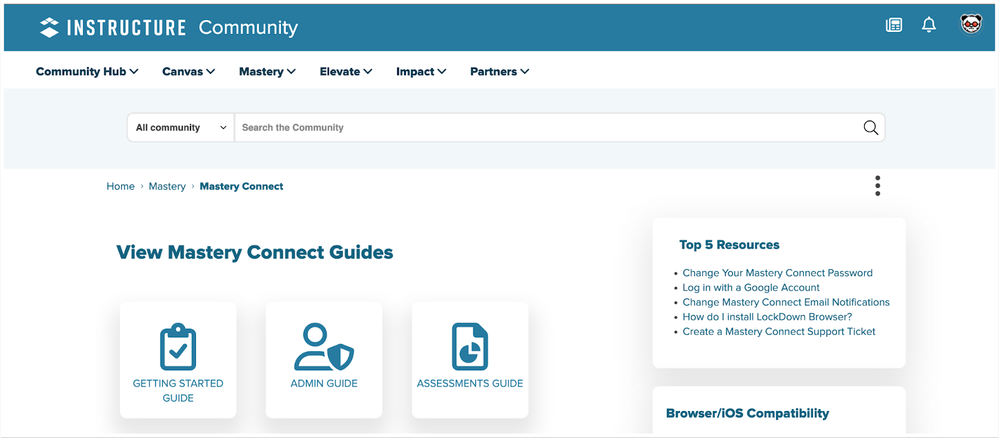Click the INSTRUCTURE wordmark
The image size is (999, 438).
pyautogui.click(x=126, y=27)
